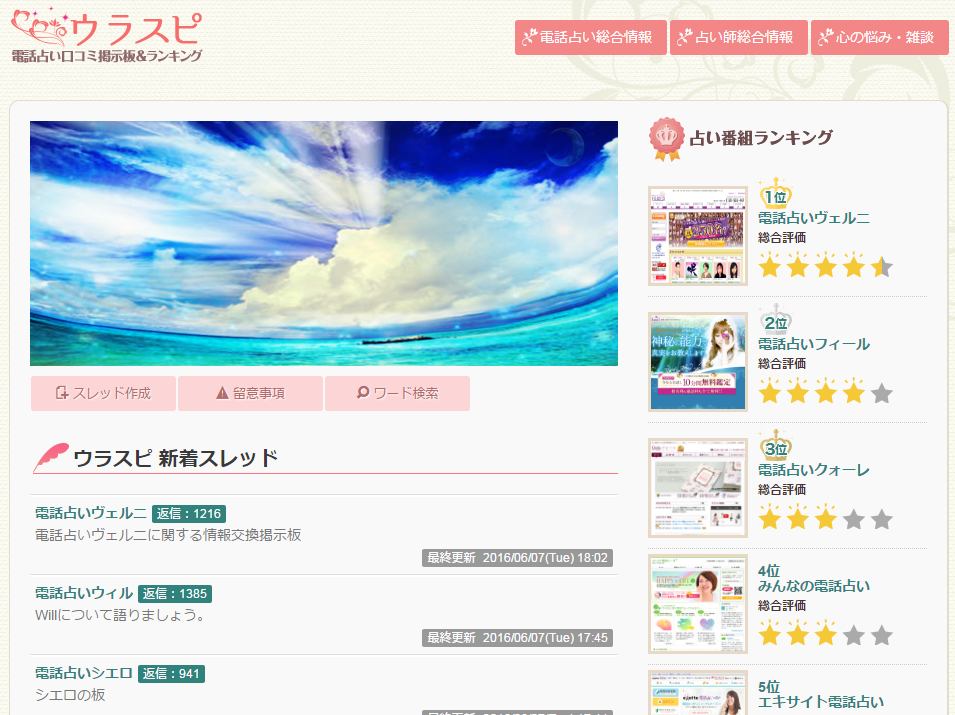
Task: Click the 3位 bronze crown icon
Action: point(775,445)
